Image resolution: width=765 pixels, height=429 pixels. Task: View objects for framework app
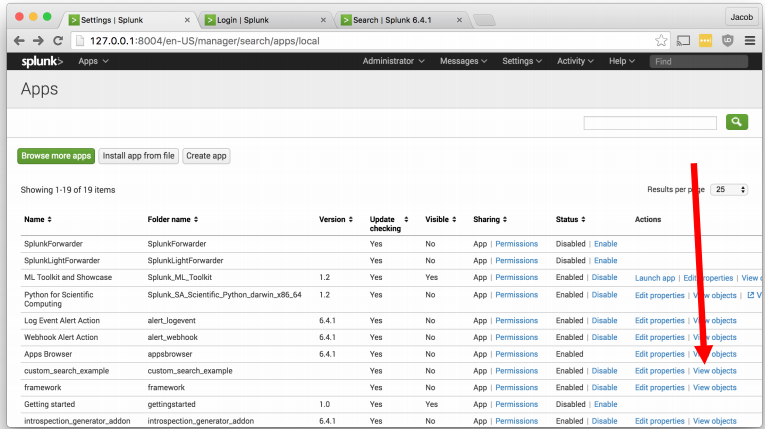pyautogui.click(x=715, y=387)
